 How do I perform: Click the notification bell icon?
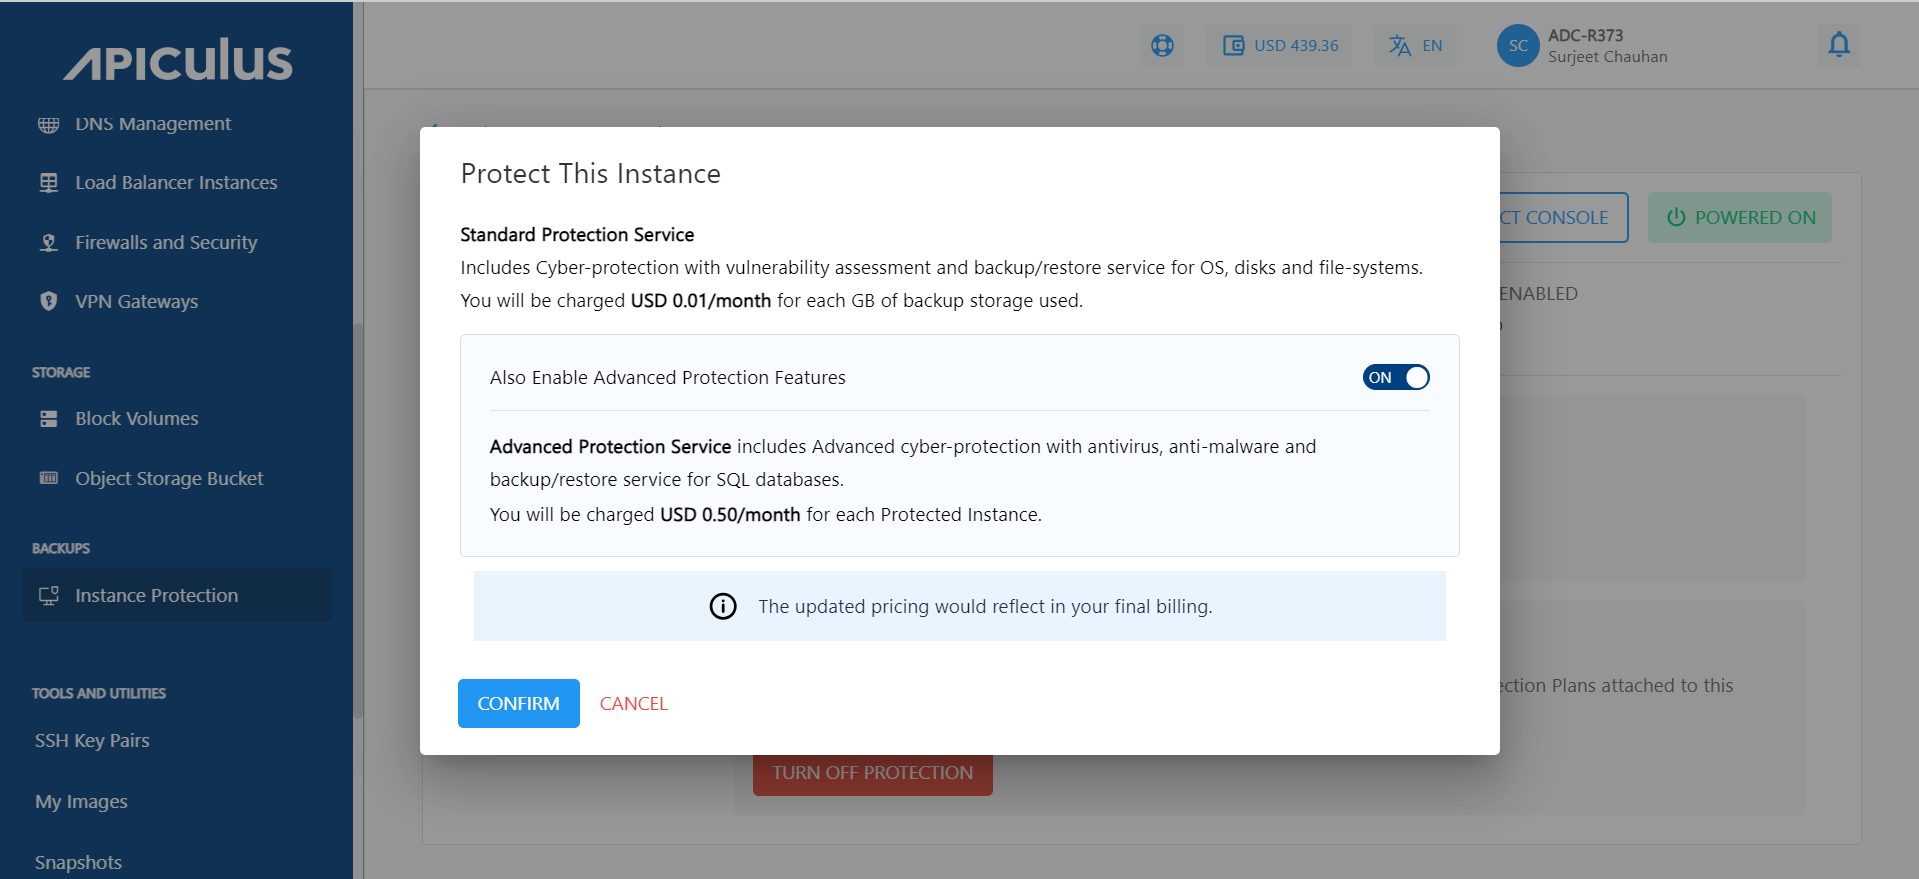click(1838, 45)
